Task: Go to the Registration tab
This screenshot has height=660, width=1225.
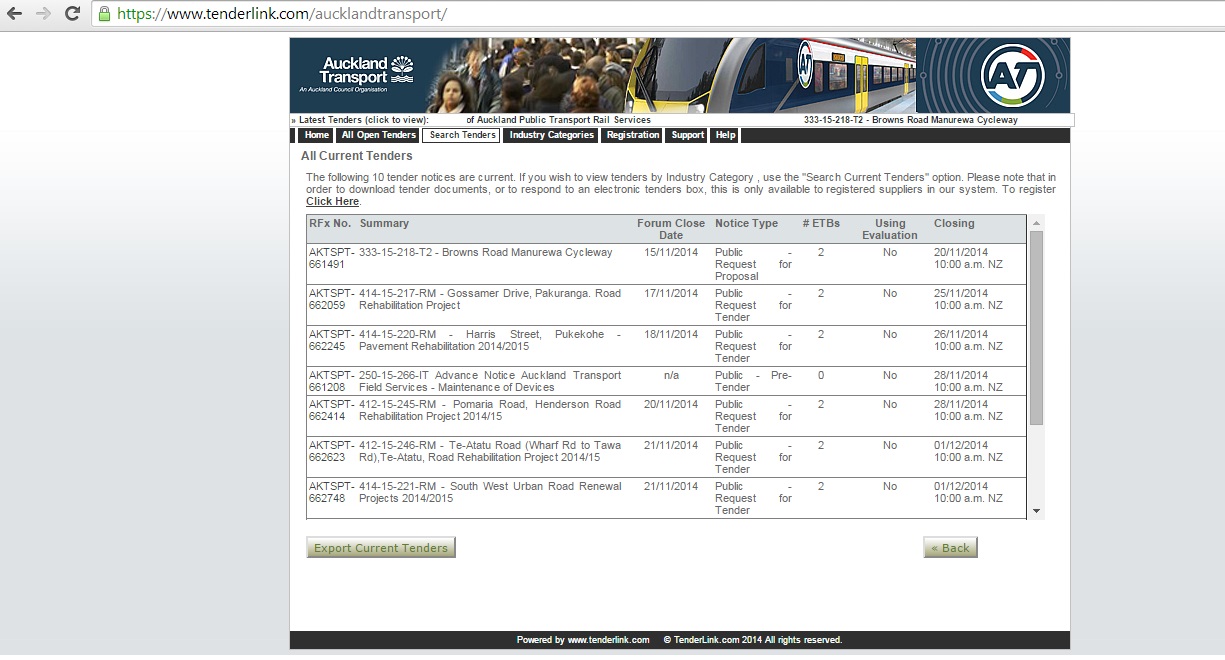Action: tap(632, 135)
